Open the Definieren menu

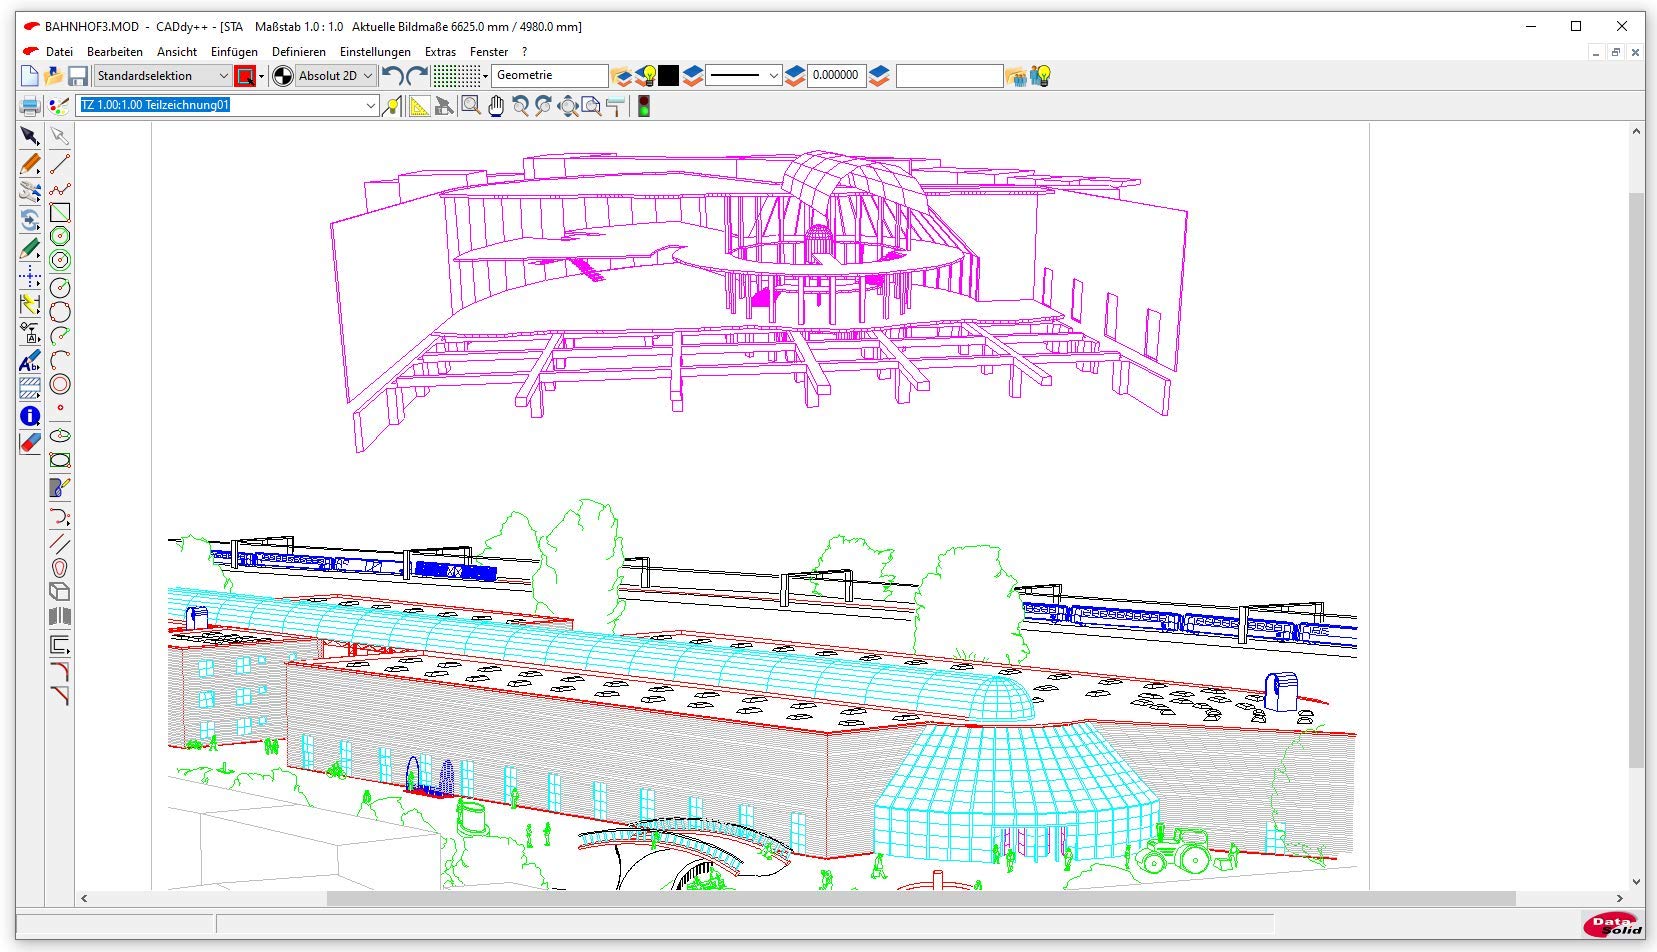[299, 52]
